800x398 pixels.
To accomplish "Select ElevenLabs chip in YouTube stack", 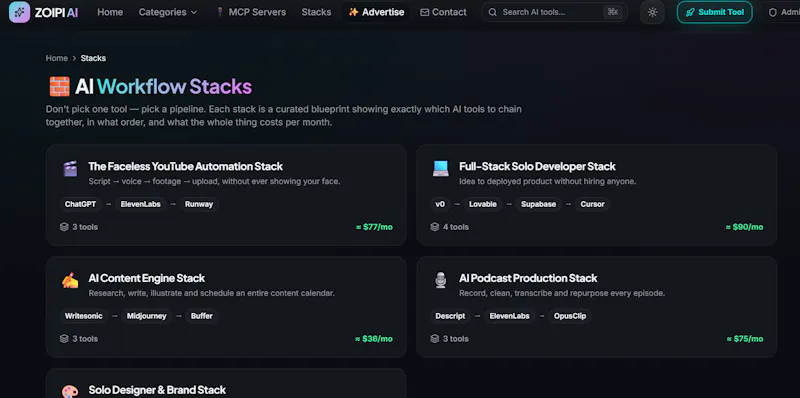I will pyautogui.click(x=140, y=204).
